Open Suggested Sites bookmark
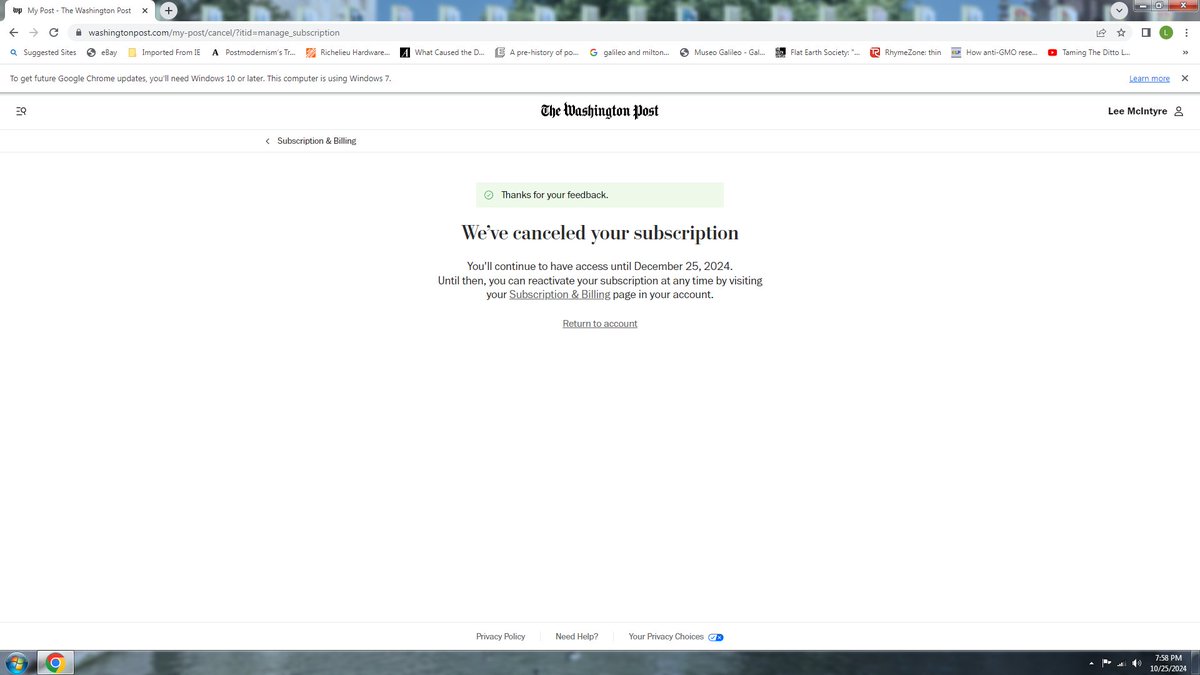Viewport: 1200px width, 675px height. tap(42, 52)
